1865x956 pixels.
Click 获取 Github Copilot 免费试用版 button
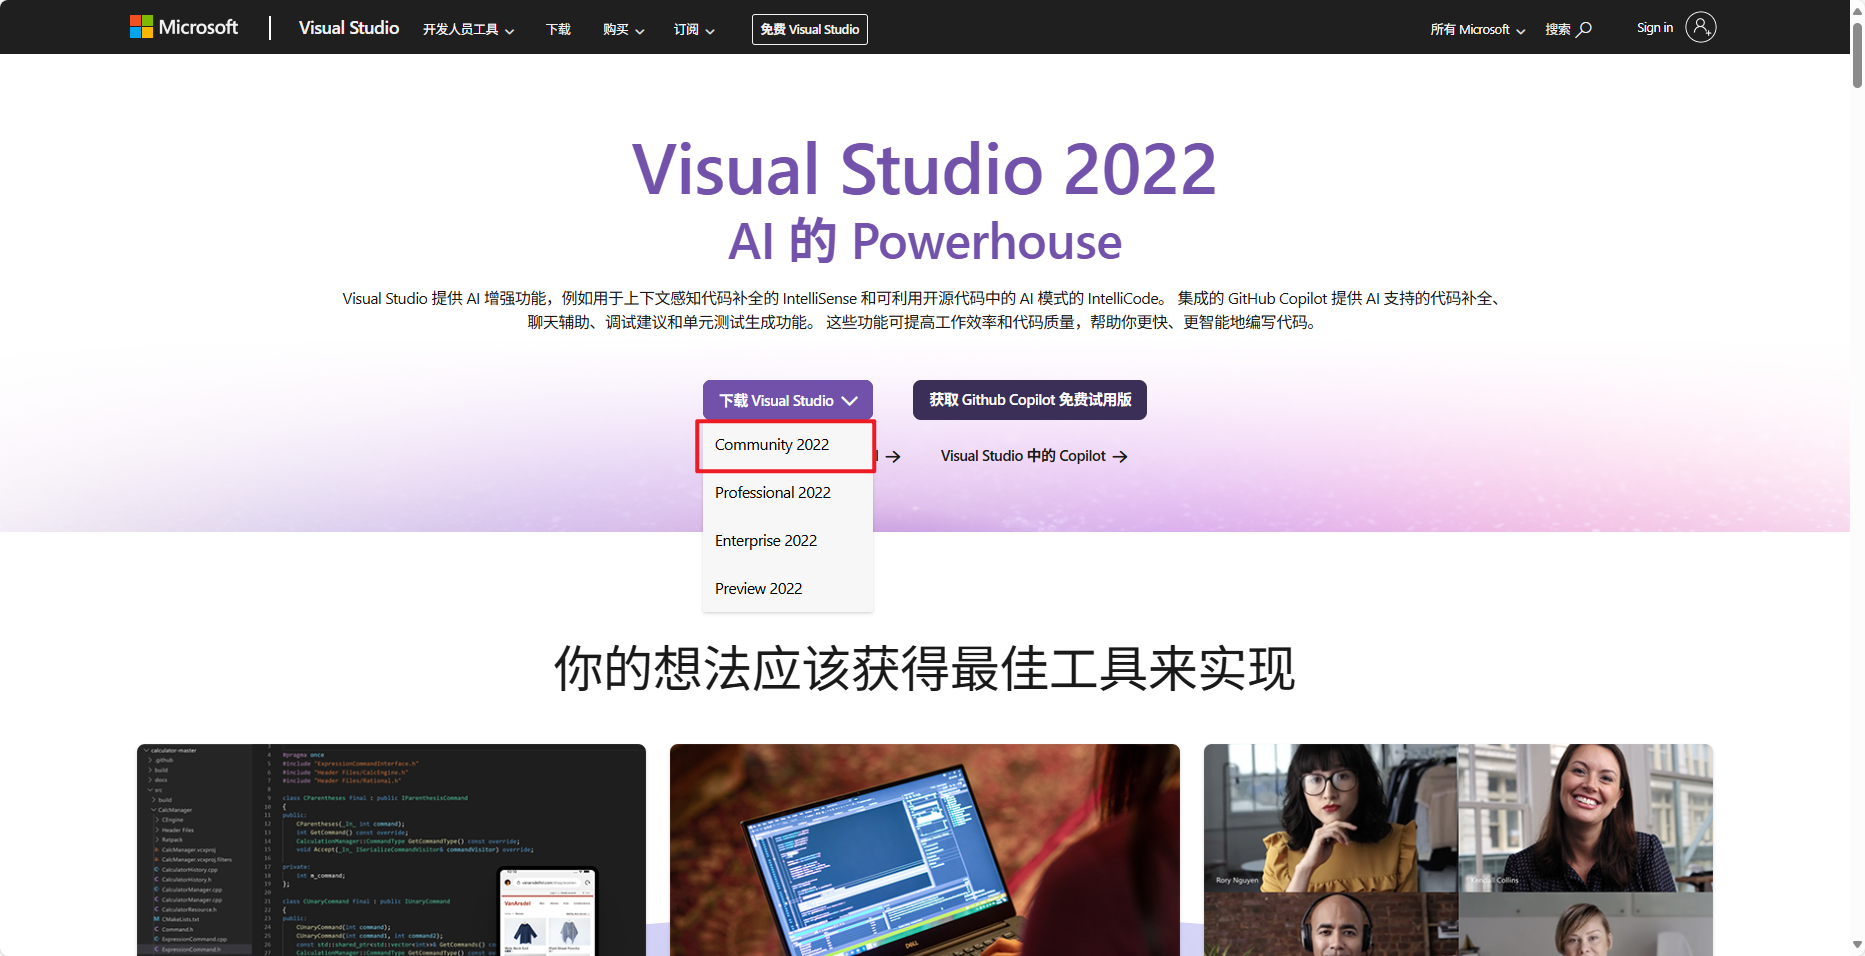click(1029, 400)
